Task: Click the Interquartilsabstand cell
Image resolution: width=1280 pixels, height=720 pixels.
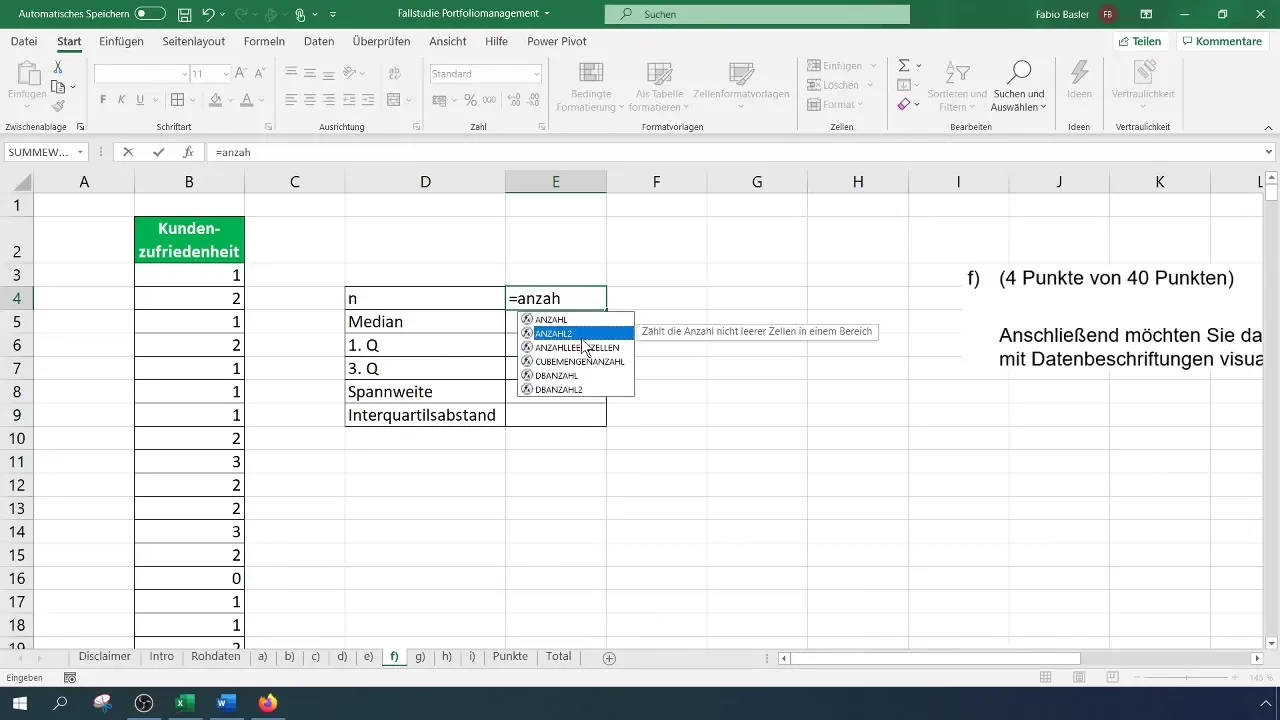Action: pos(425,414)
